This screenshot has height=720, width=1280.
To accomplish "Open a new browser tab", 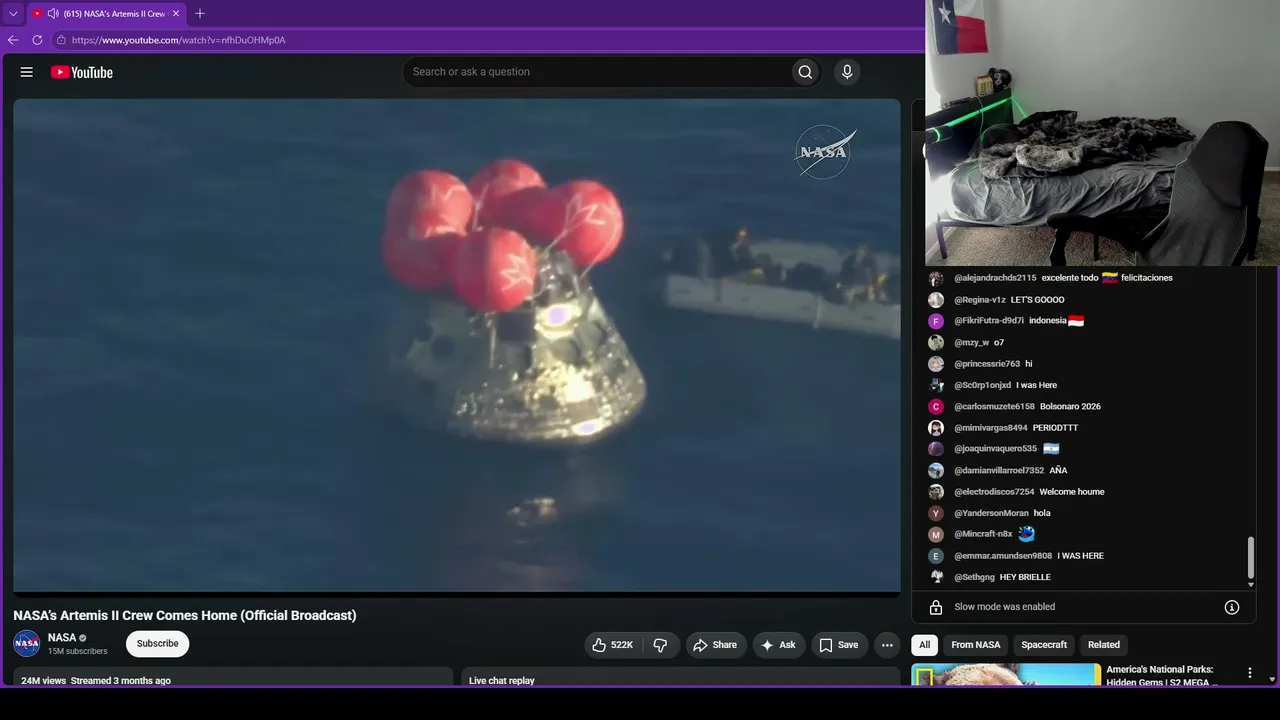I will pyautogui.click(x=200, y=14).
